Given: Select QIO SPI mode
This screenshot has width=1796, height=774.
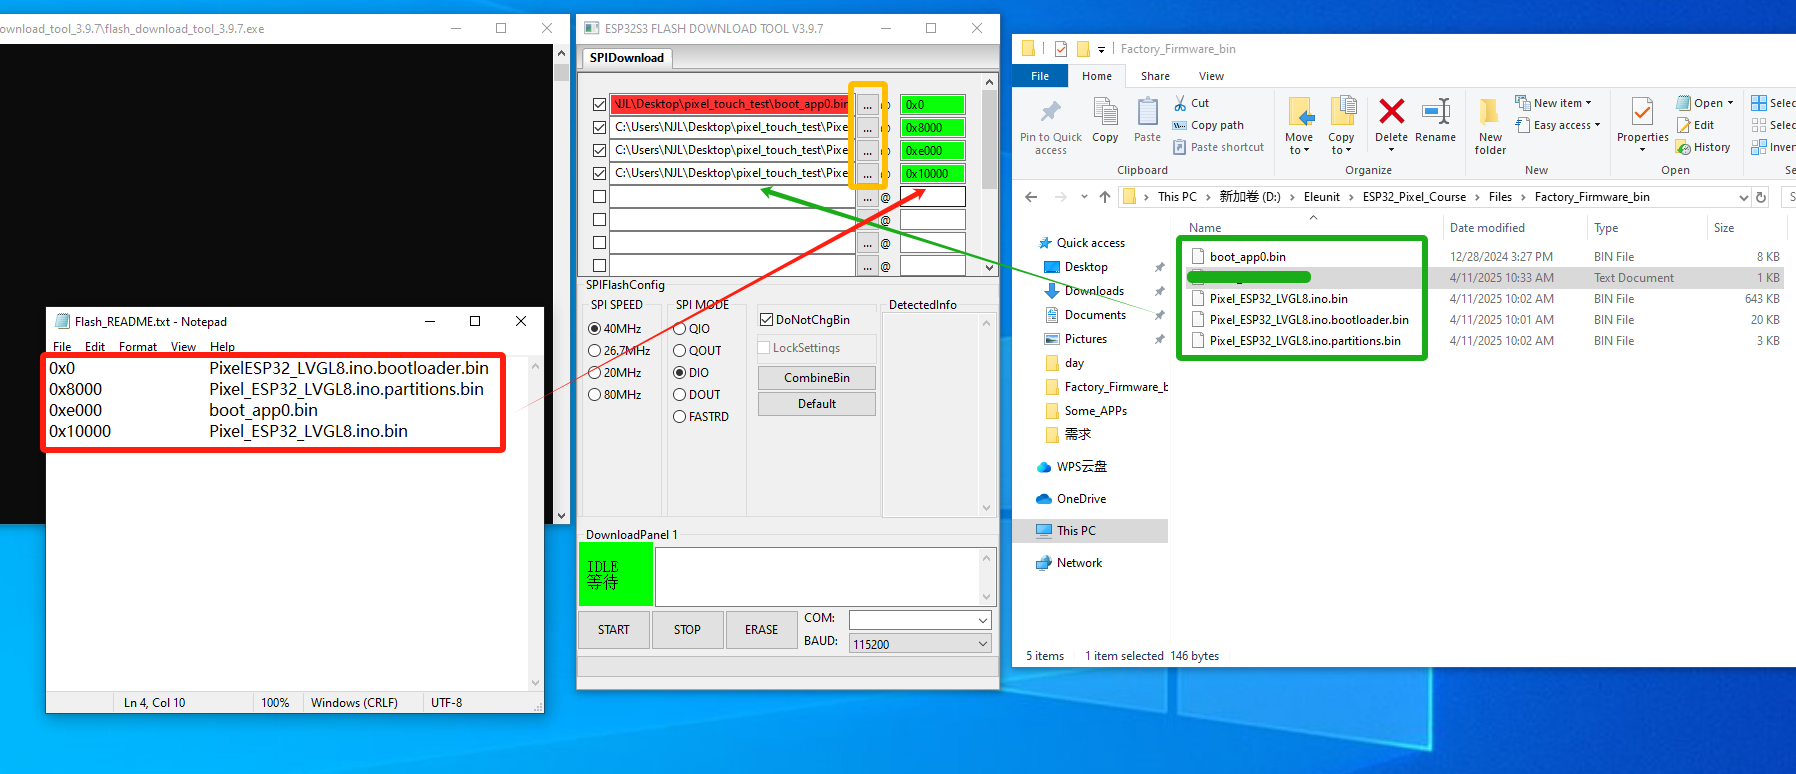Looking at the screenshot, I should (x=680, y=329).
